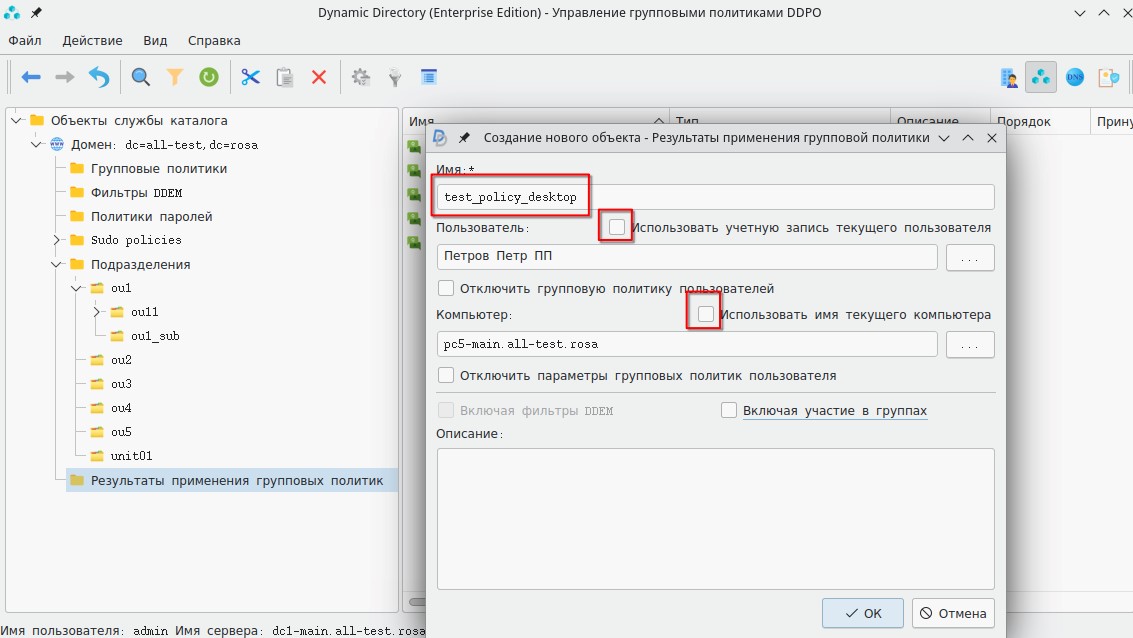This screenshot has width=1133, height=638.
Task: Check 'Использовать имя текущего компьютера' box
Action: click(x=706, y=315)
